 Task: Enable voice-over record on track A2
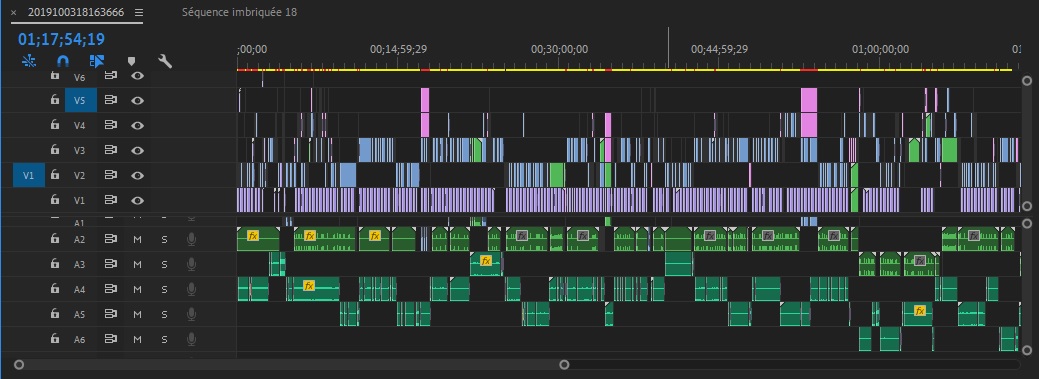191,239
